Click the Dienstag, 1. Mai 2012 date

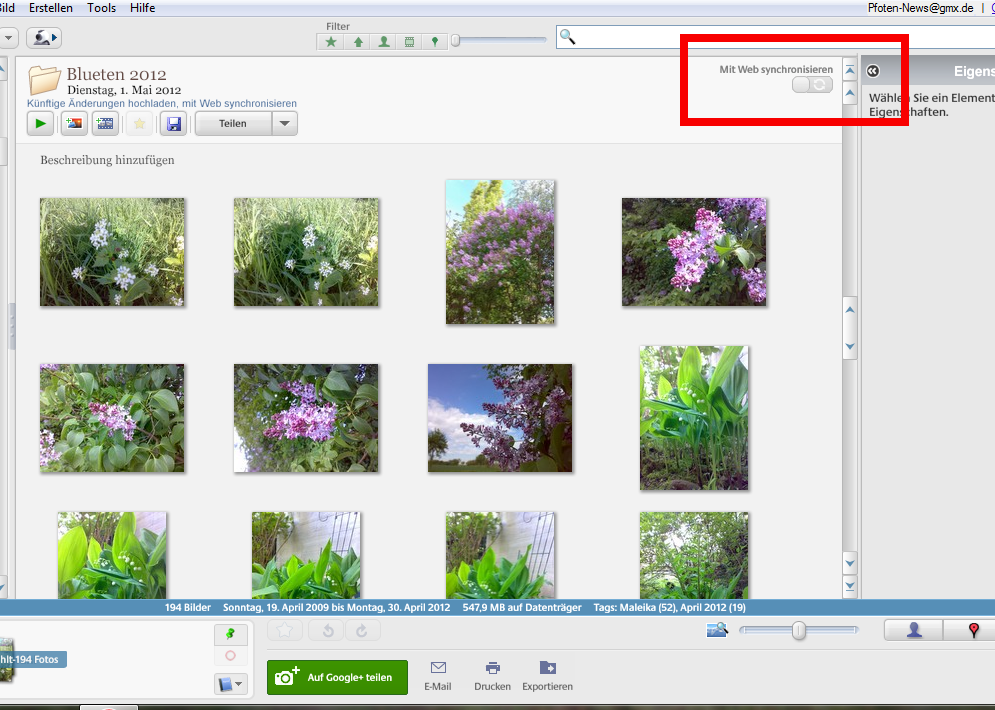pos(124,90)
